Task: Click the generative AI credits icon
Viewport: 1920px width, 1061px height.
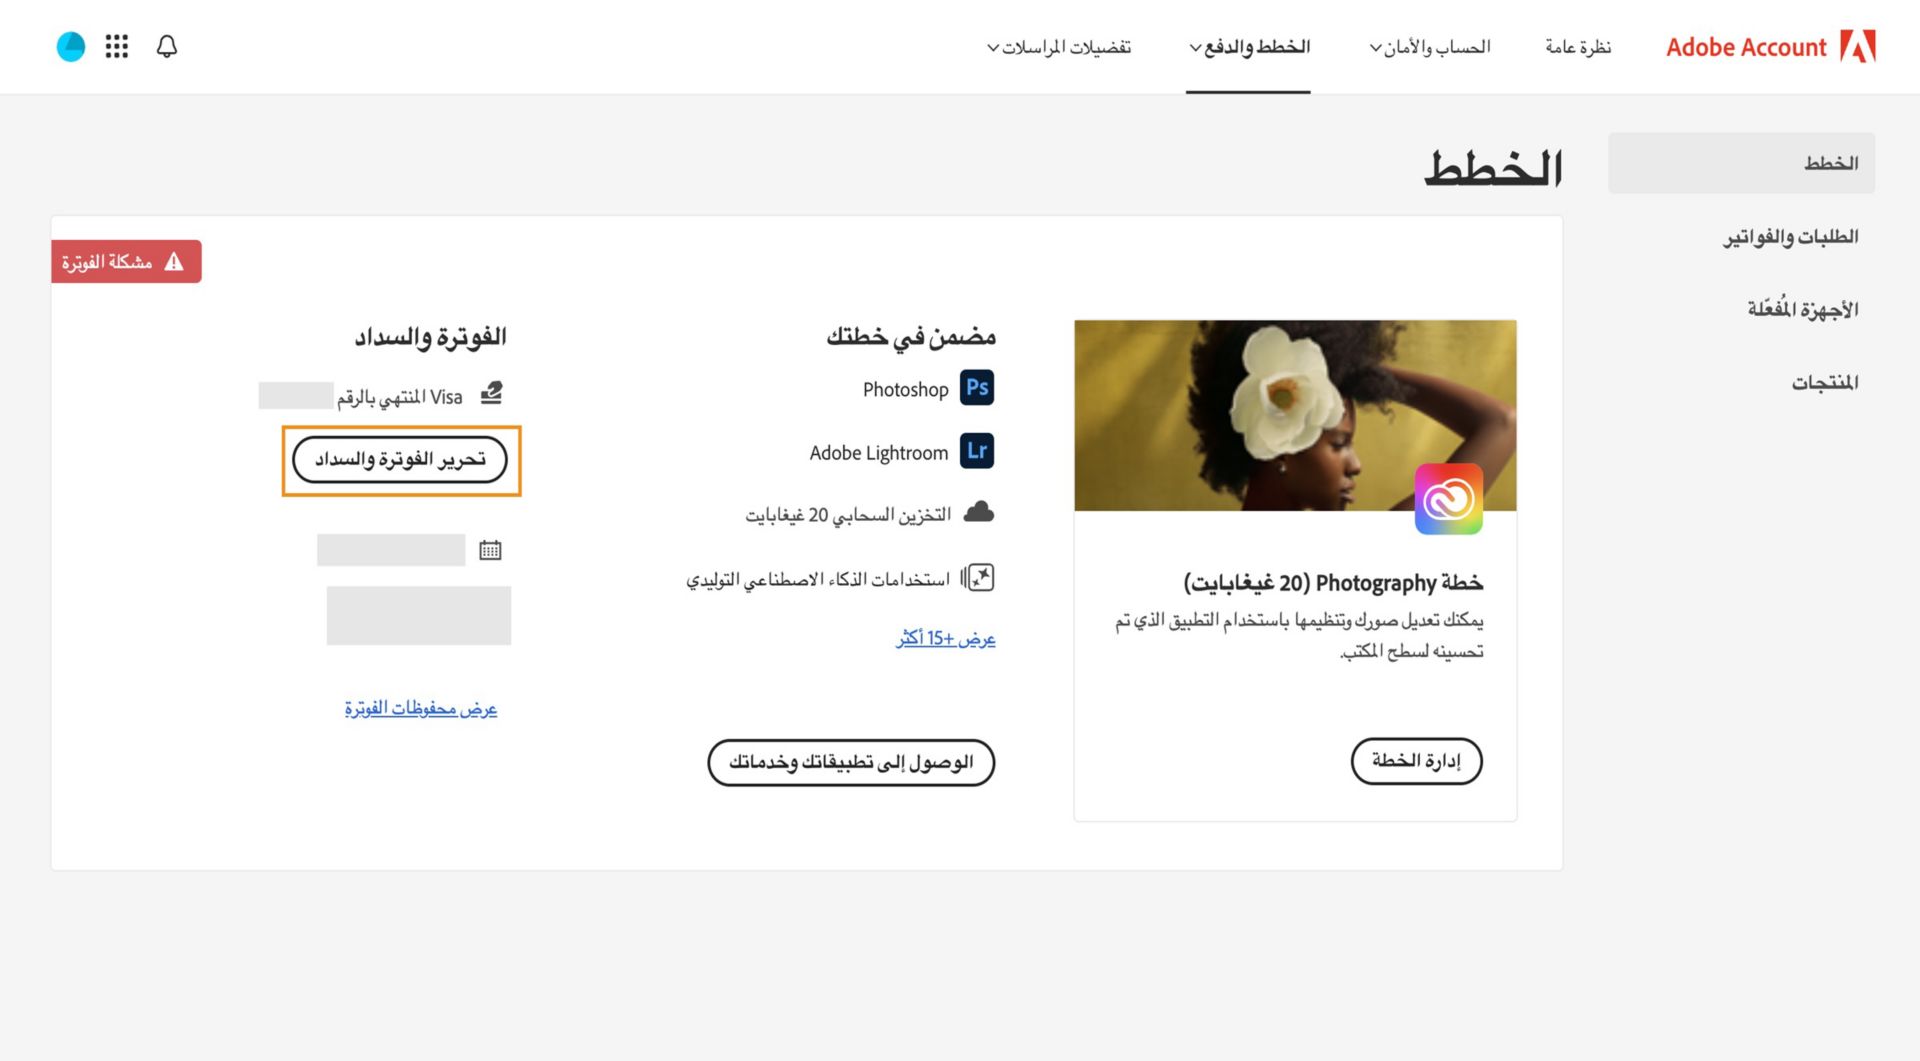Action: tap(978, 577)
